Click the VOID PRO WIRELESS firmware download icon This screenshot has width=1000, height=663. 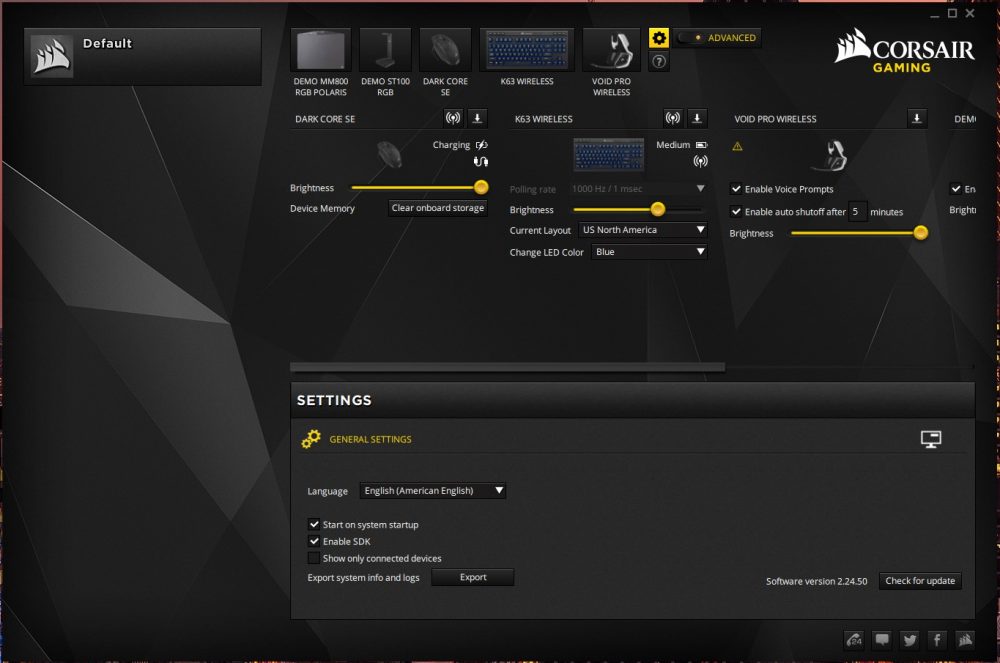point(916,118)
